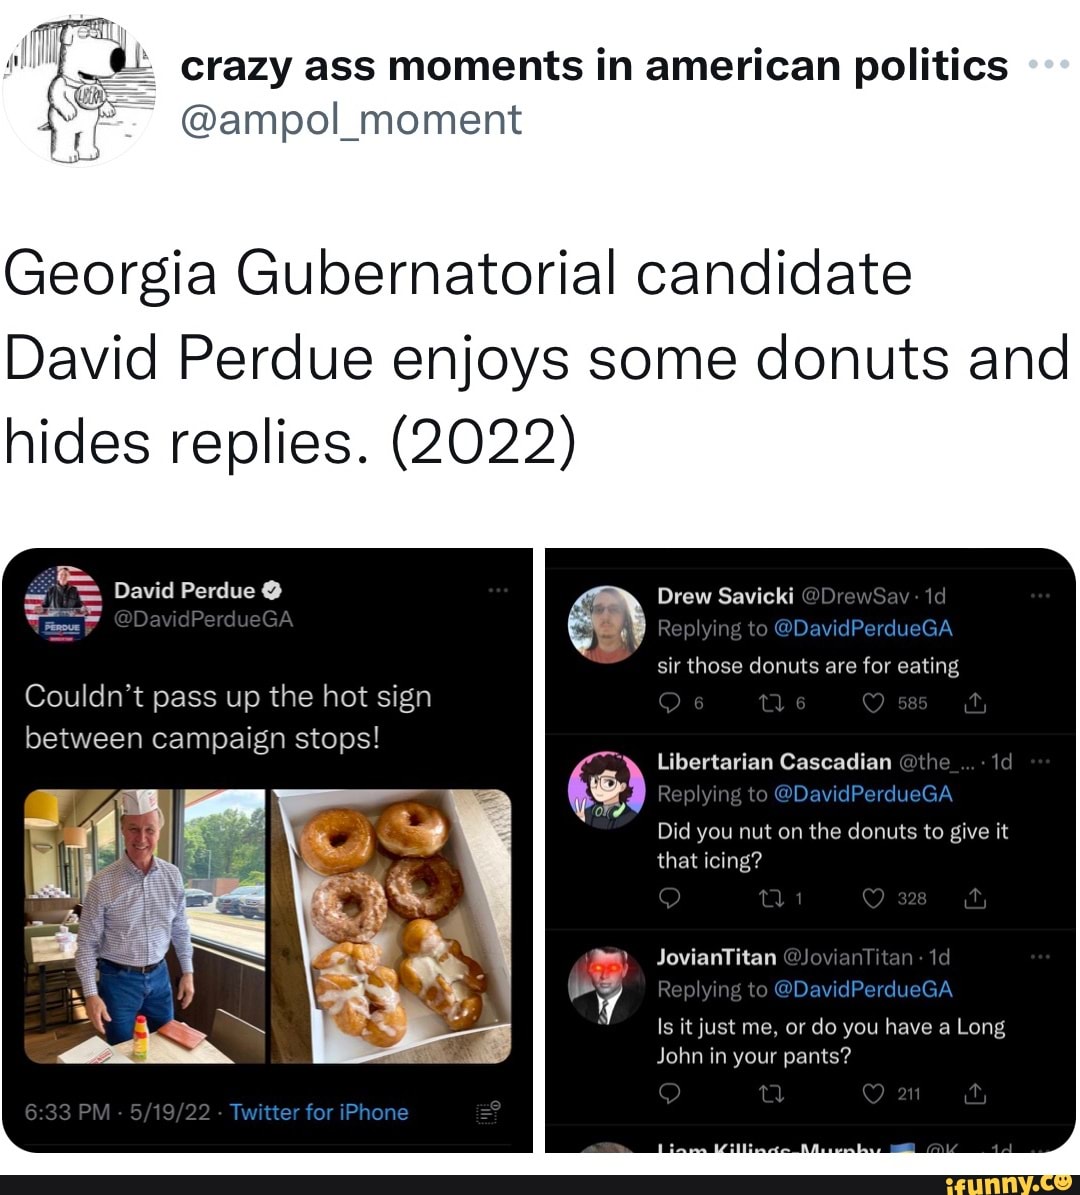Reply to JovianTitan's tweet

(671, 1094)
